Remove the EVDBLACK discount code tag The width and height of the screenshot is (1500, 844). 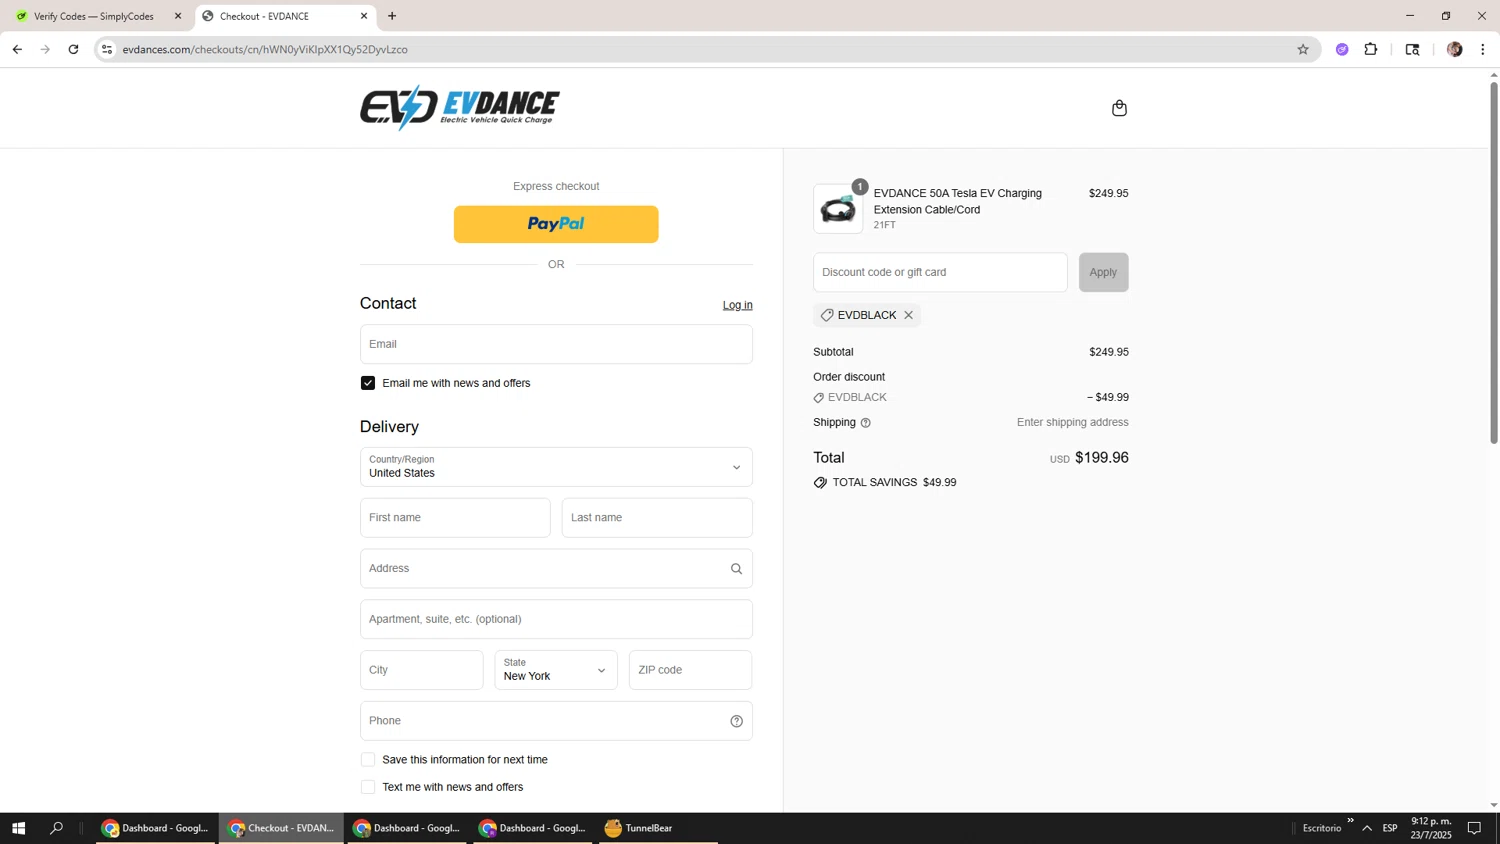(x=908, y=315)
